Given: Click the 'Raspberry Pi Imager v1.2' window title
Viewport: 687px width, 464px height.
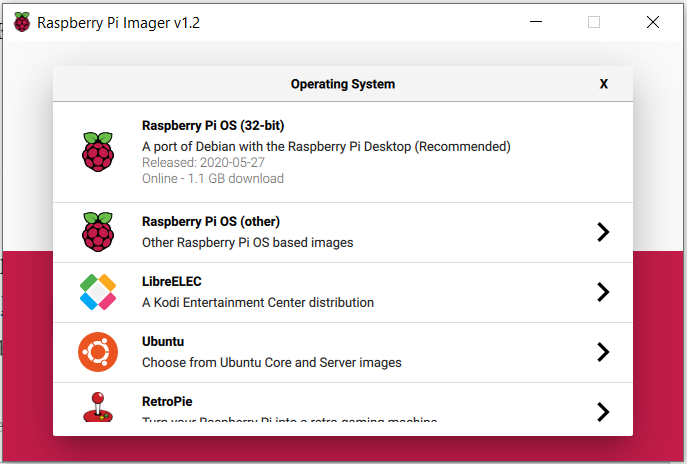Looking at the screenshot, I should [x=118, y=23].
